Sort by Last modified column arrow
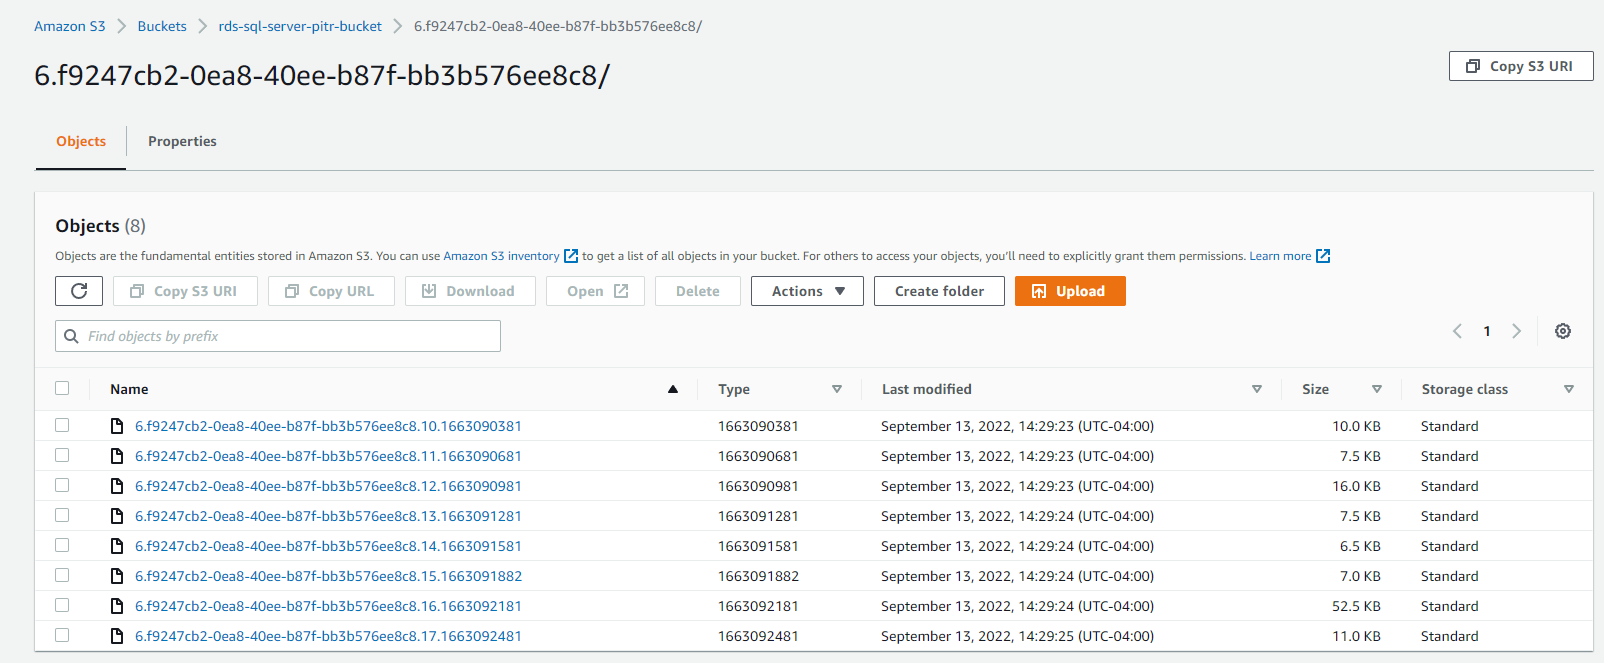This screenshot has height=663, width=1604. point(1257,389)
